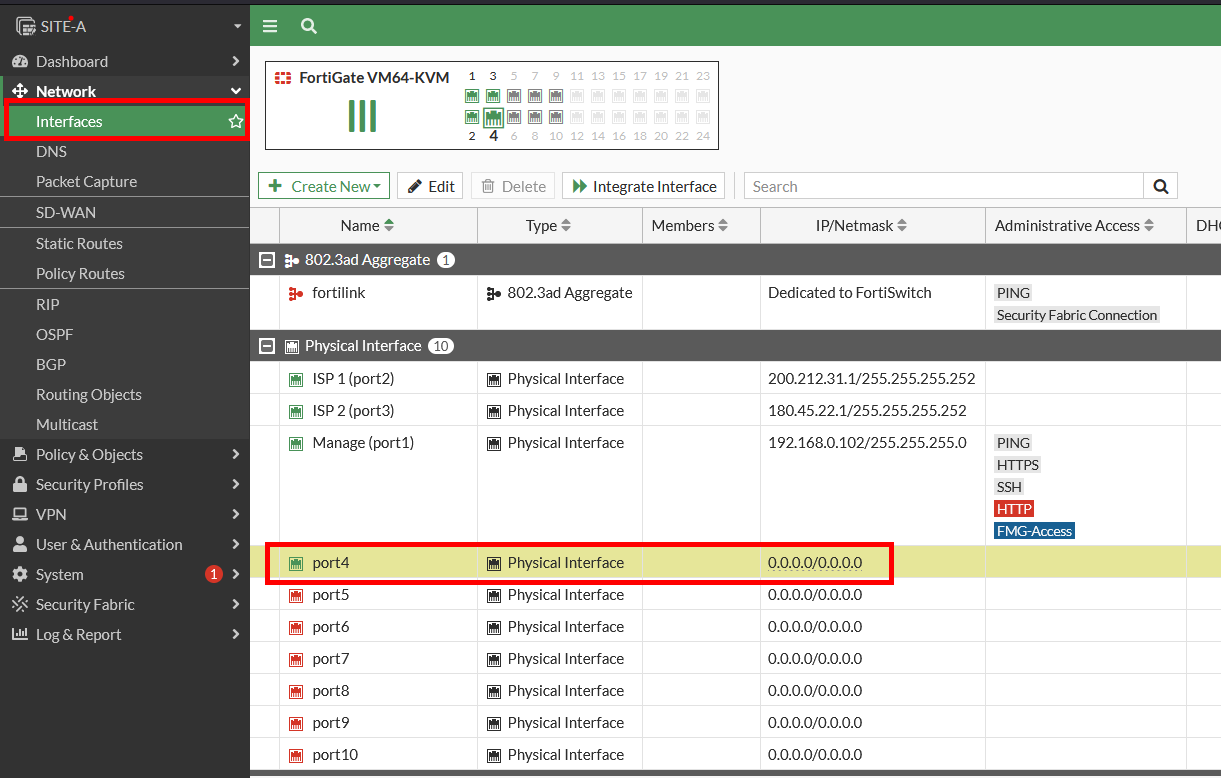Click the search button beside the Search field
Image resolution: width=1221 pixels, height=778 pixels.
(x=1160, y=186)
